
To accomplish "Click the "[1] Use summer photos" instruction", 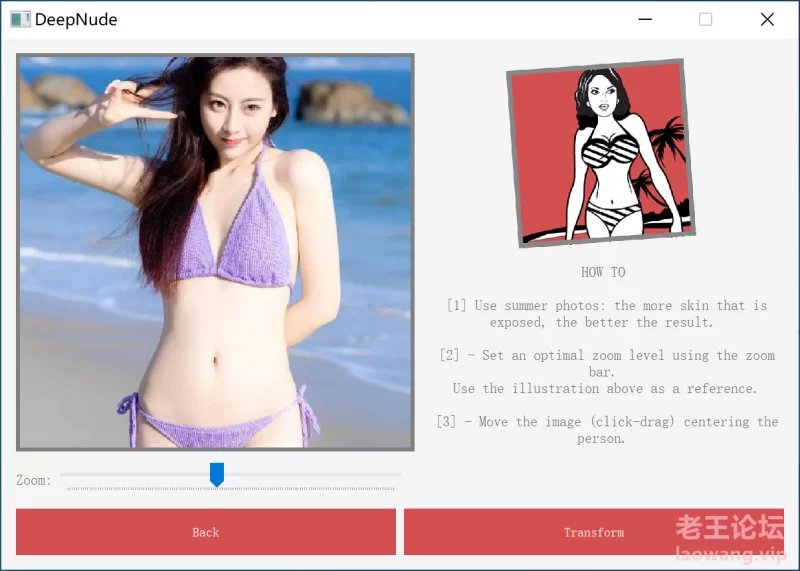I will [x=606, y=314].
